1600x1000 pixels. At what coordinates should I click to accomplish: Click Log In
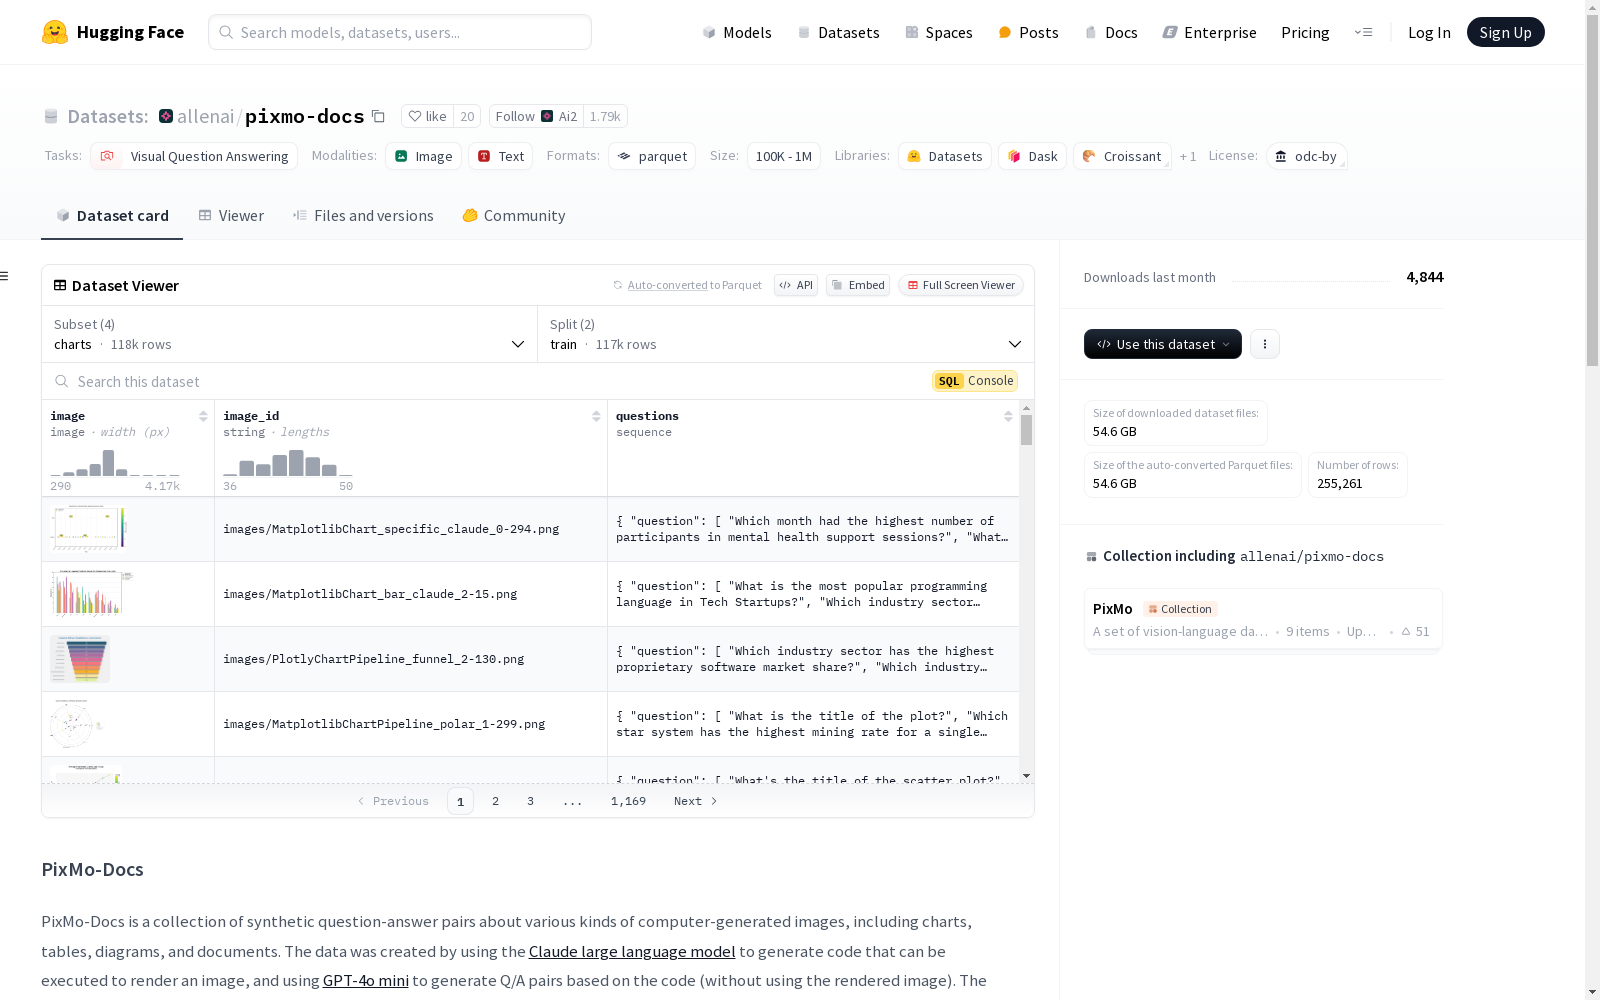click(x=1429, y=32)
